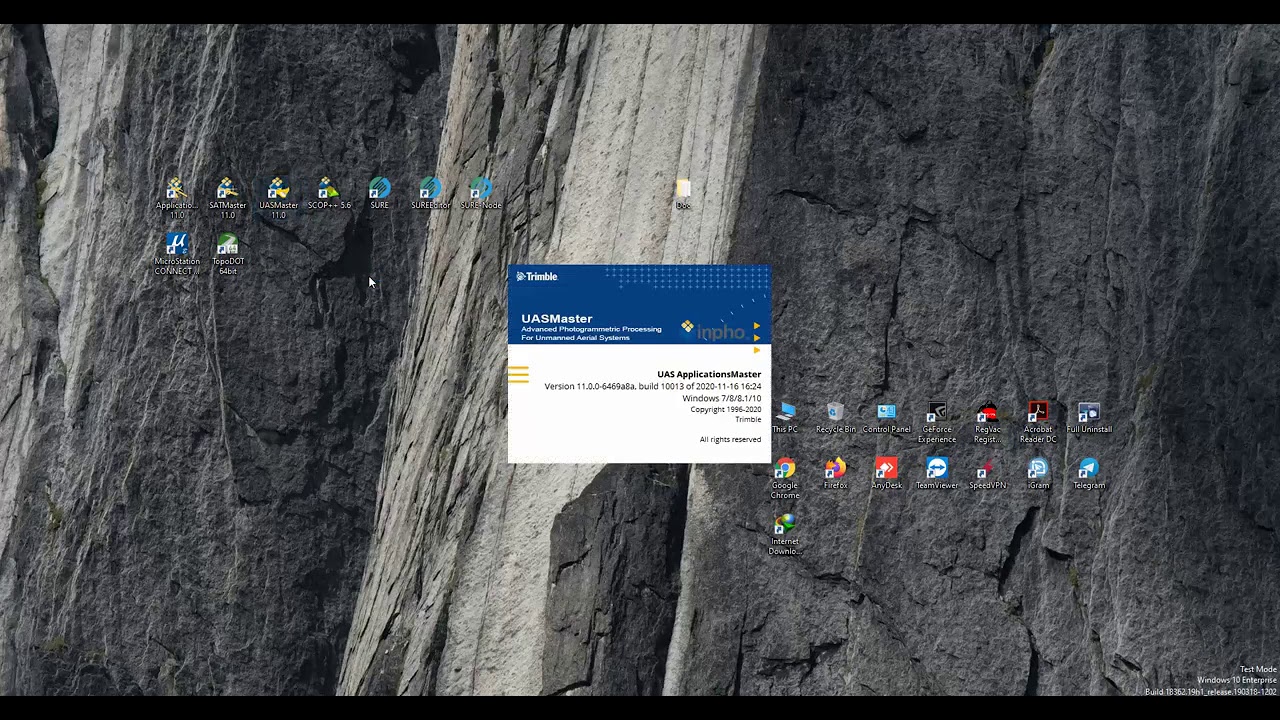
Task: Select the UASMaster 11.0 desktop shortcut
Action: 278,198
